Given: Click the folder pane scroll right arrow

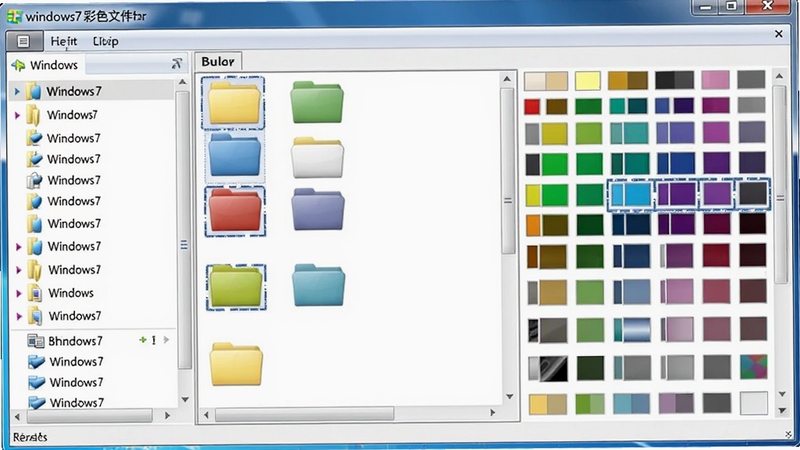Looking at the screenshot, I should pyautogui.click(x=492, y=412).
